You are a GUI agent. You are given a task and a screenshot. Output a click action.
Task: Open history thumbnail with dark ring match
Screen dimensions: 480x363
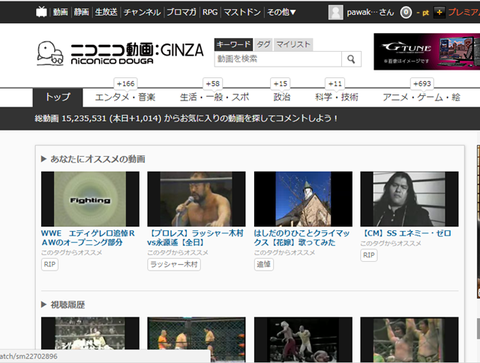pyautogui.click(x=303, y=339)
